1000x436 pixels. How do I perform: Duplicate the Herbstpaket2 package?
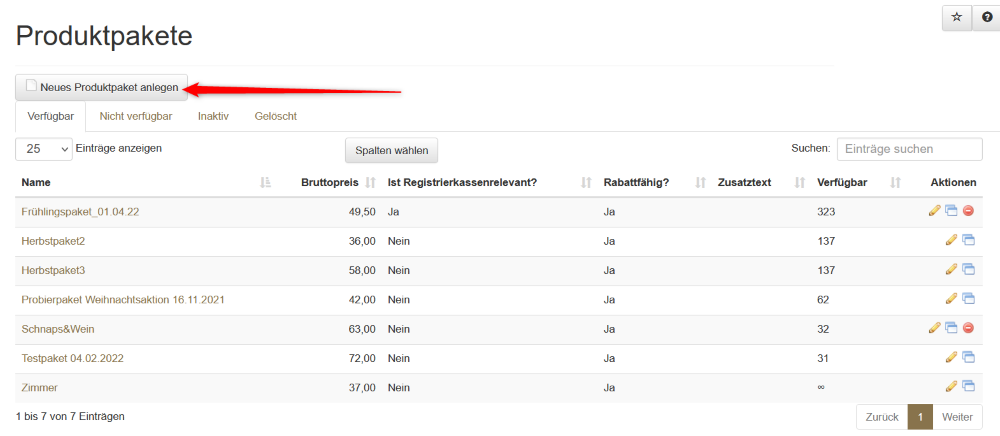(968, 240)
